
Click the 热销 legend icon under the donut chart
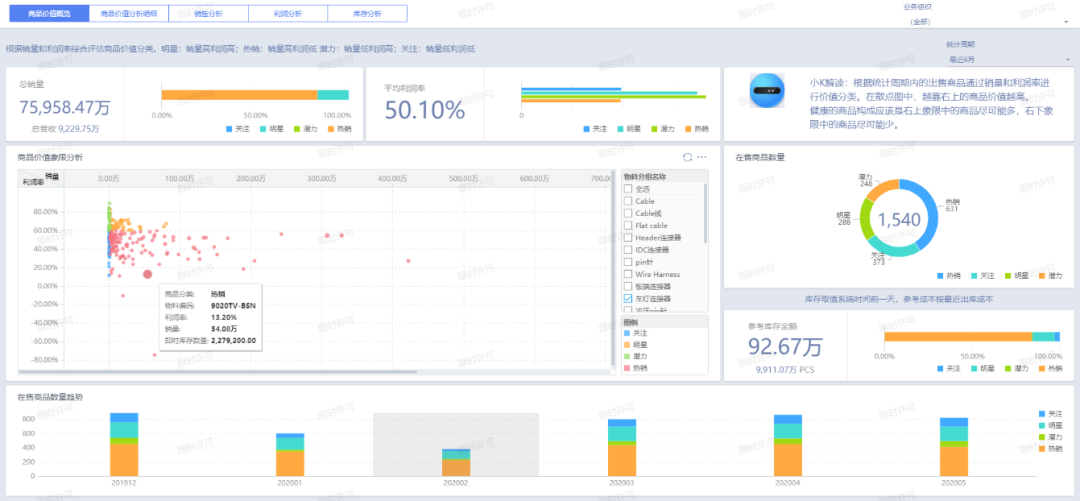coord(941,275)
